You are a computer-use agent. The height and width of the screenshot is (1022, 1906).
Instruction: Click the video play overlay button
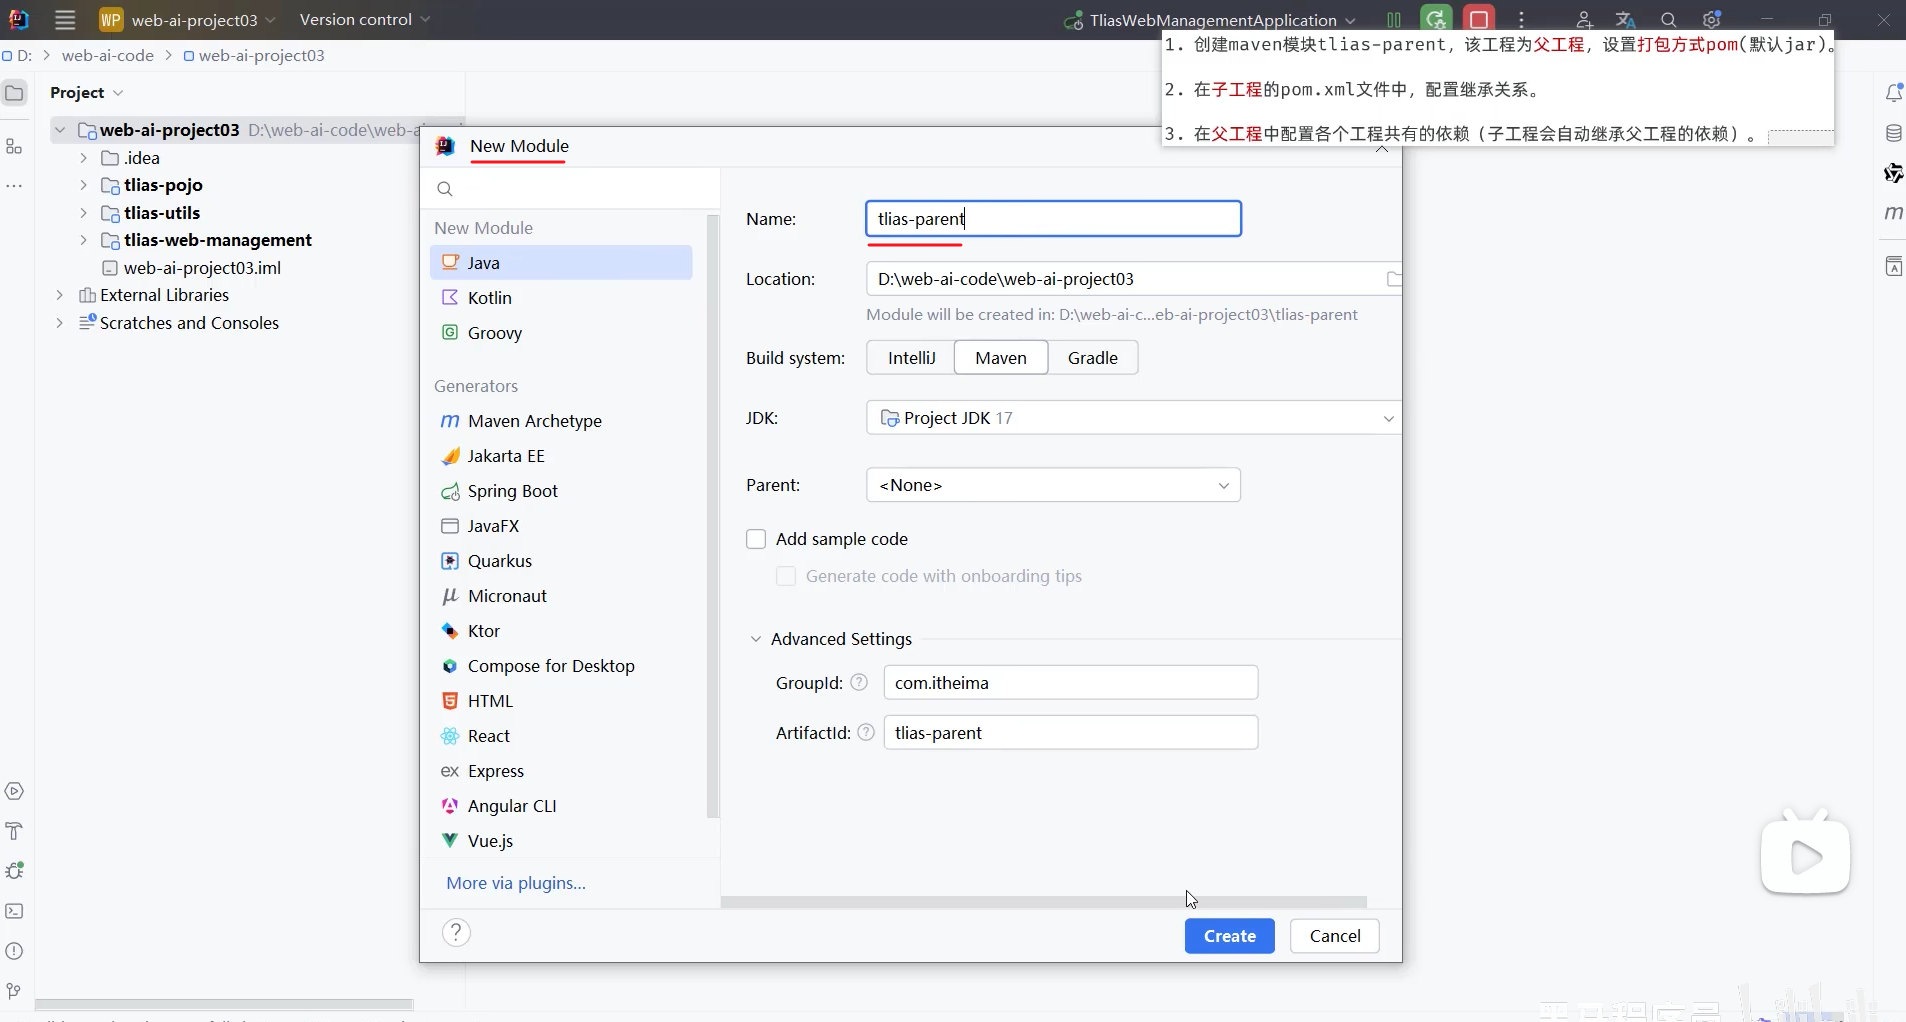pyautogui.click(x=1805, y=856)
